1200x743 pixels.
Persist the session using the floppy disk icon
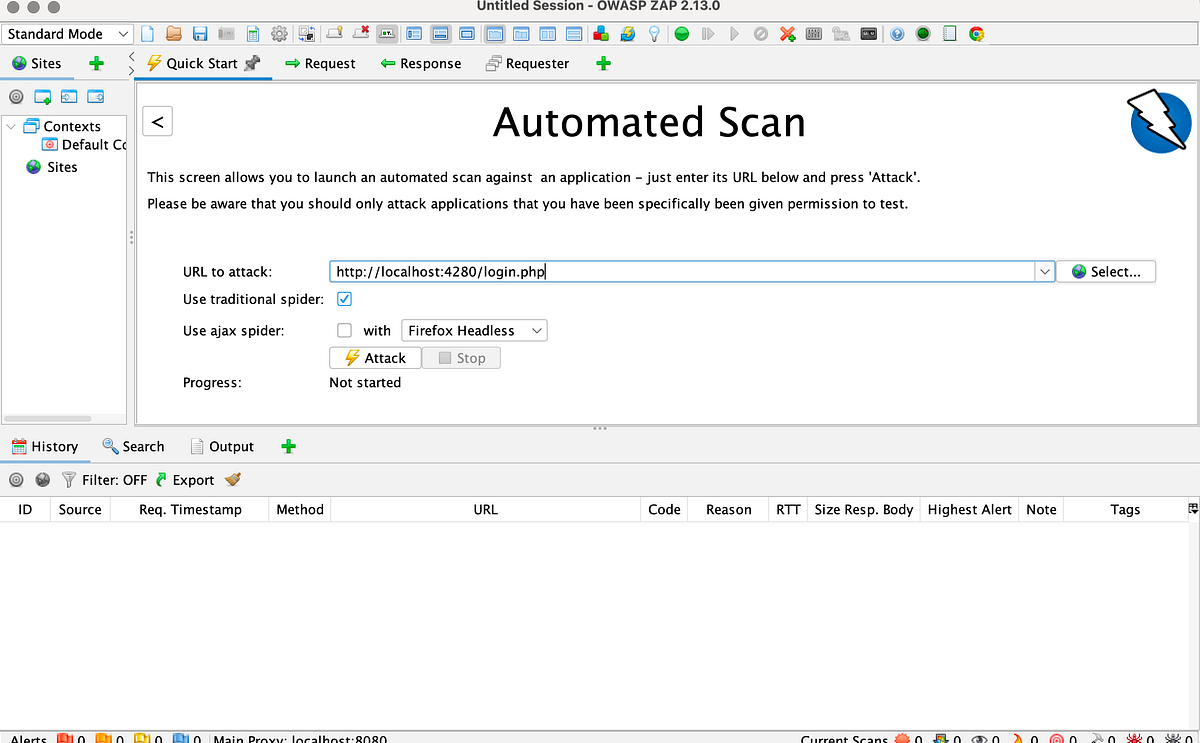pyautogui.click(x=199, y=33)
